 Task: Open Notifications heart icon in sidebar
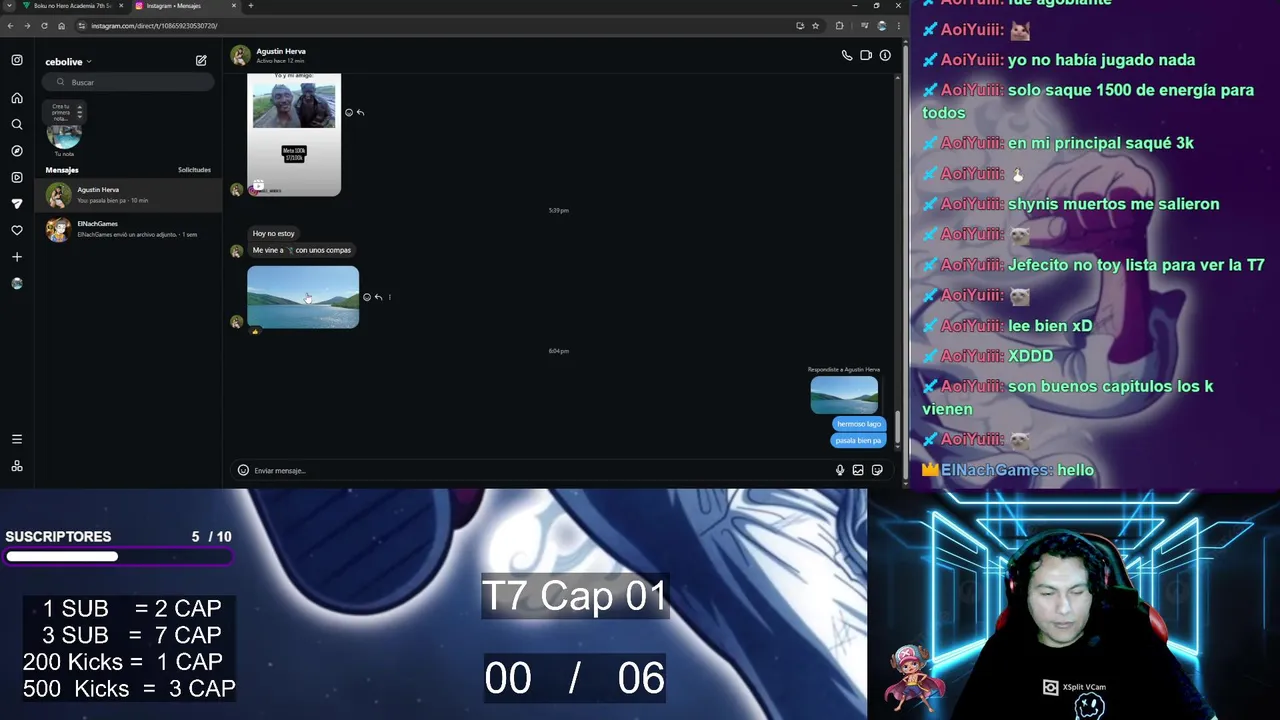point(17,230)
